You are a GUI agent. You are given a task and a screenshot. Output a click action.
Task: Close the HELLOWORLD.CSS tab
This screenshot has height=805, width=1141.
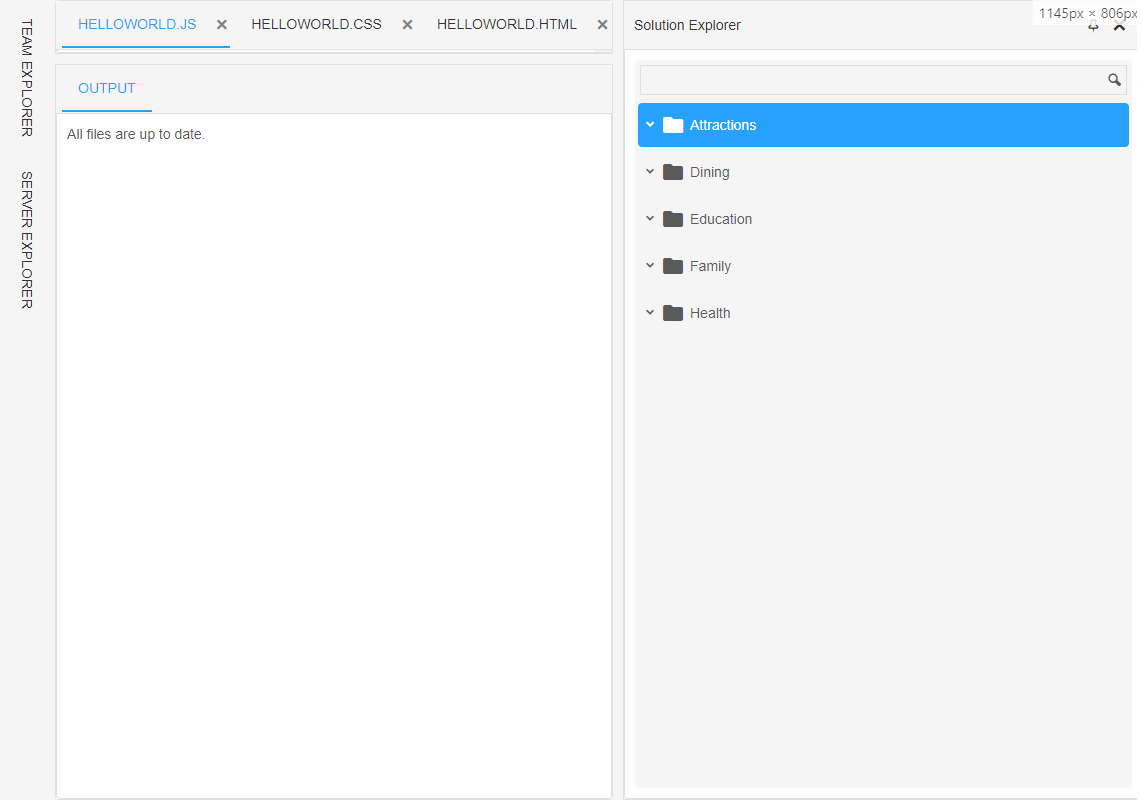(408, 25)
